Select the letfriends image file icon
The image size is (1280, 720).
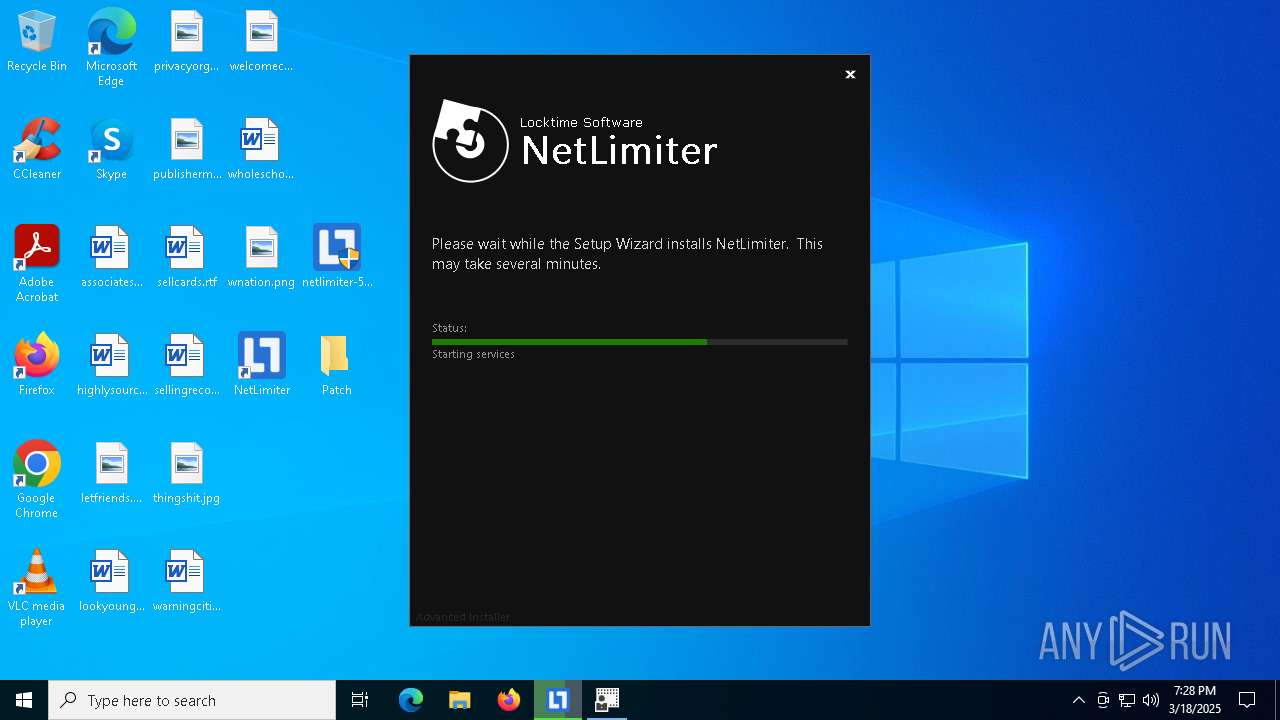(x=111, y=474)
